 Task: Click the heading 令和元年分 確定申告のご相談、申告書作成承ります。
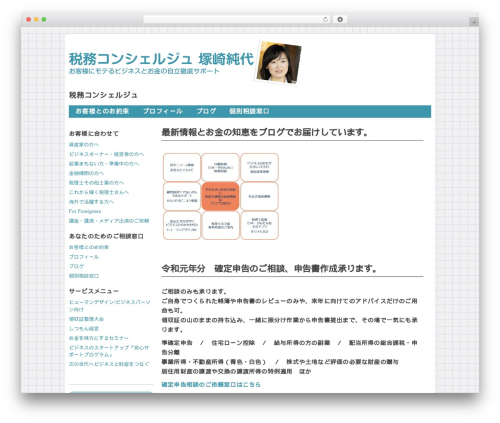pos(269,269)
